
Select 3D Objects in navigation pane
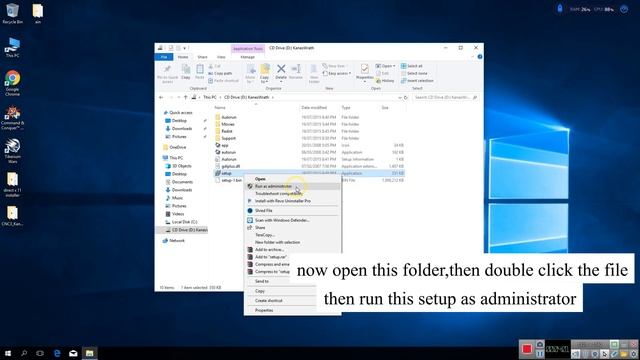click(x=181, y=166)
